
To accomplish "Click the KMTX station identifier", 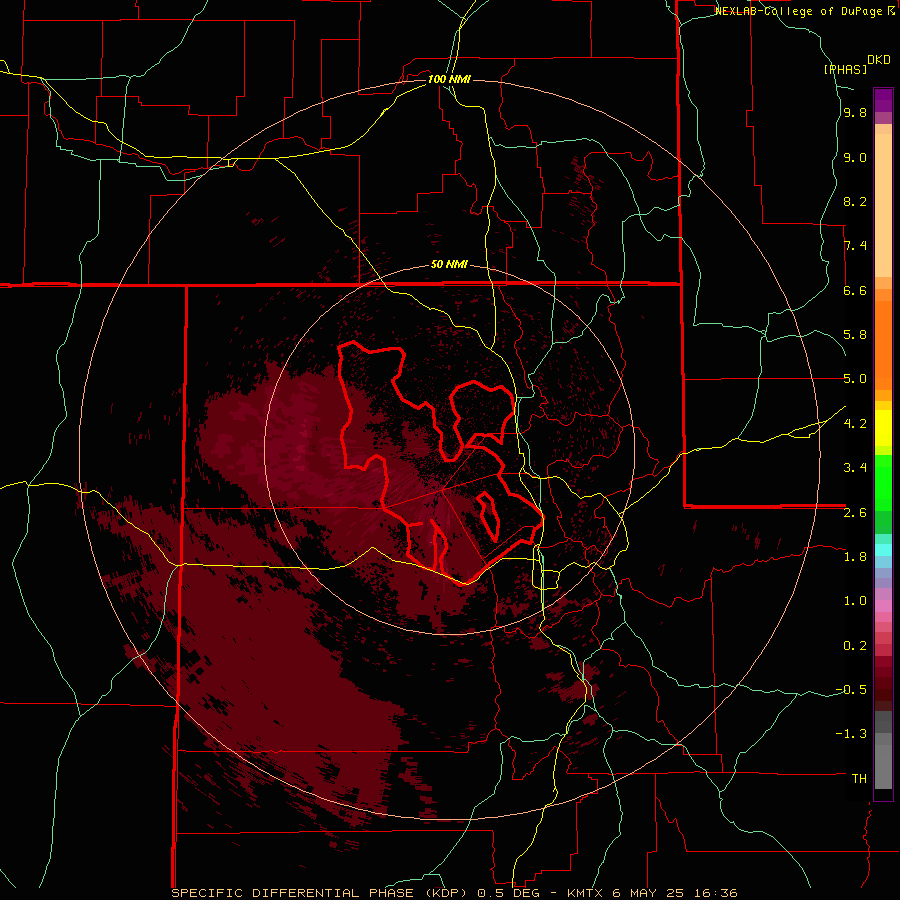I will point(585,893).
